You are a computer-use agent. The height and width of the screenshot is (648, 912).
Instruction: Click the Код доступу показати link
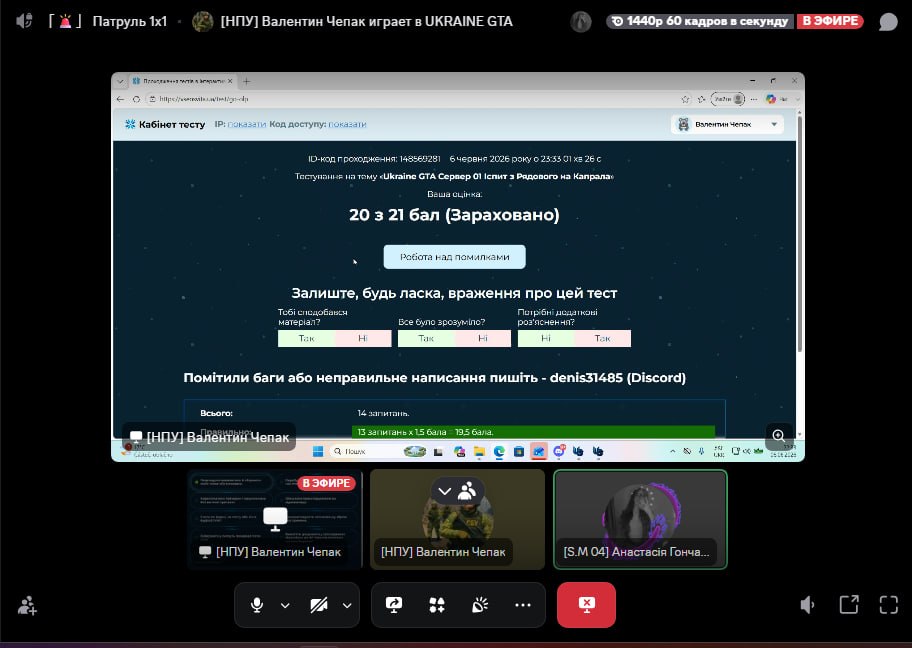point(347,124)
